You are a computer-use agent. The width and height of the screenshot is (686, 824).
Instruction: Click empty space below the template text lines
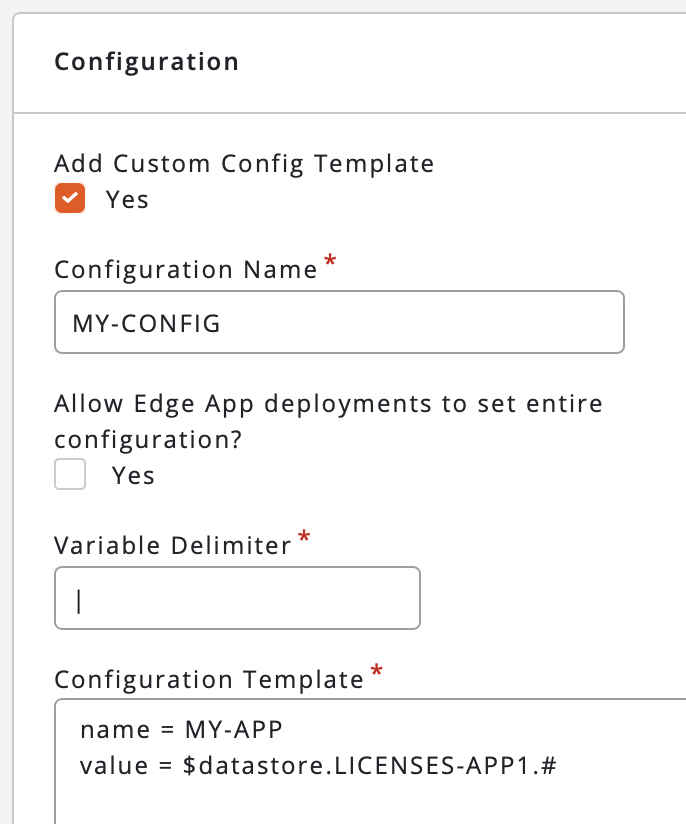370,805
